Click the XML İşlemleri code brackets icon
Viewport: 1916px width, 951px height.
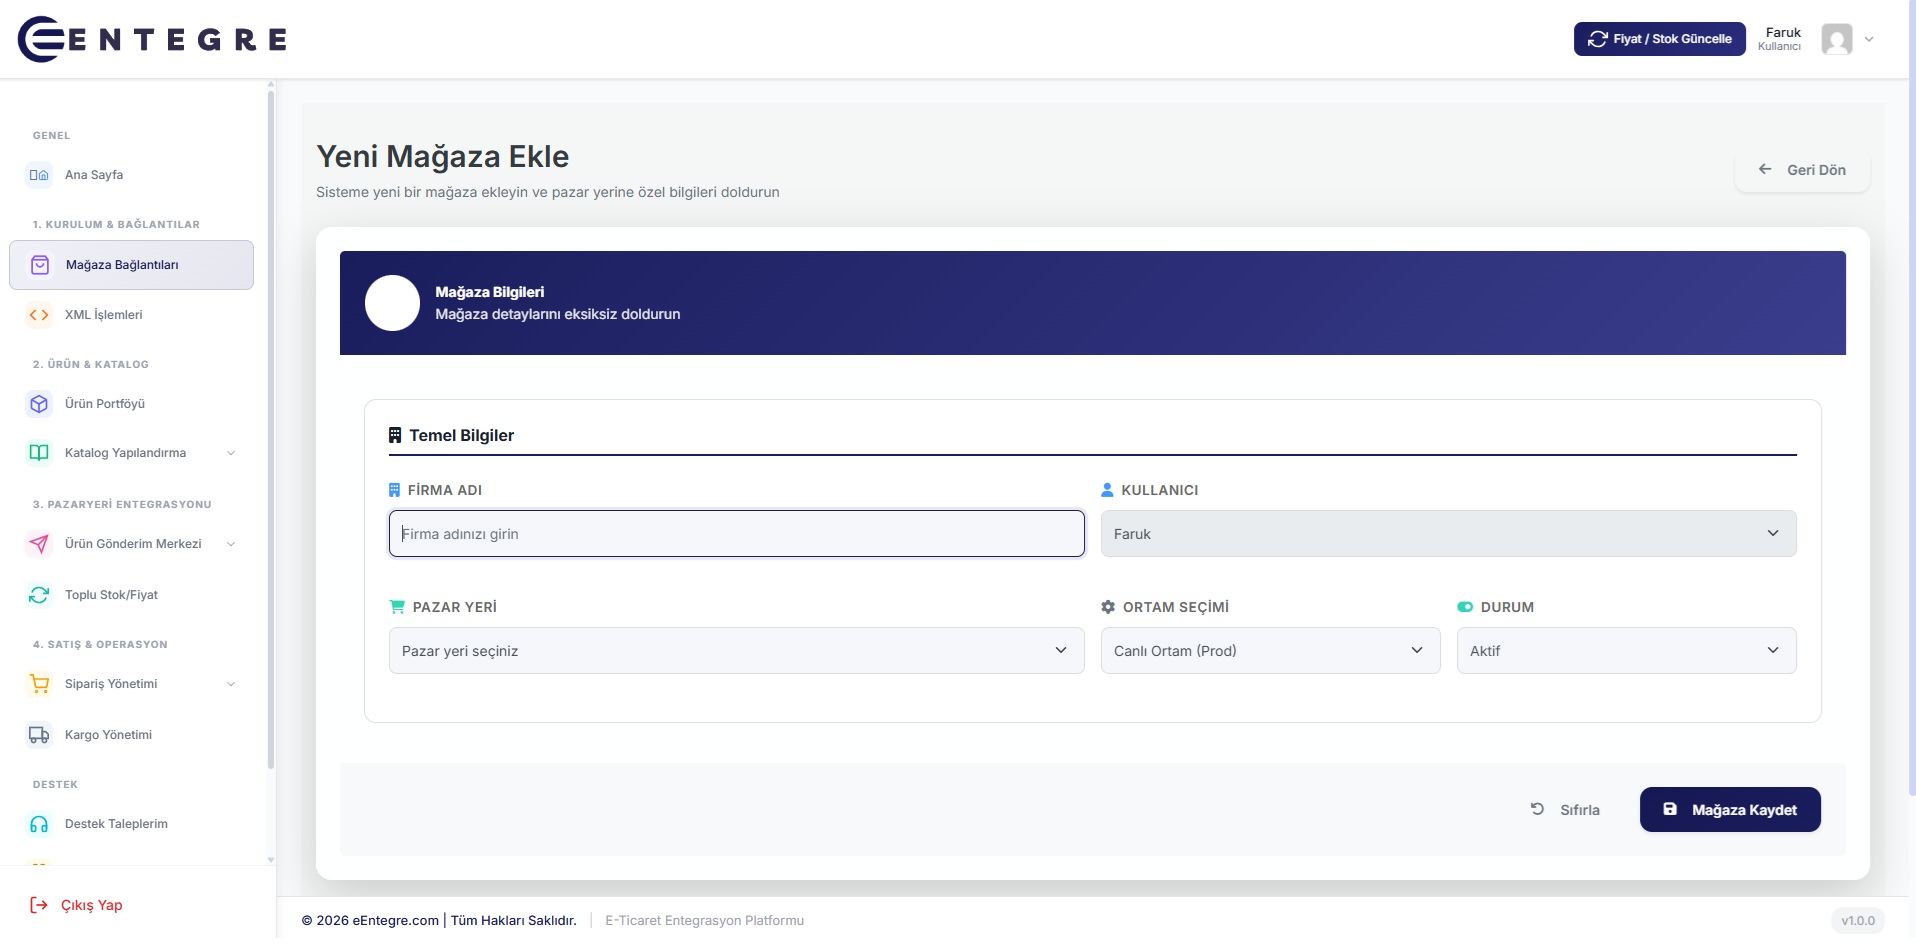pyautogui.click(x=39, y=315)
